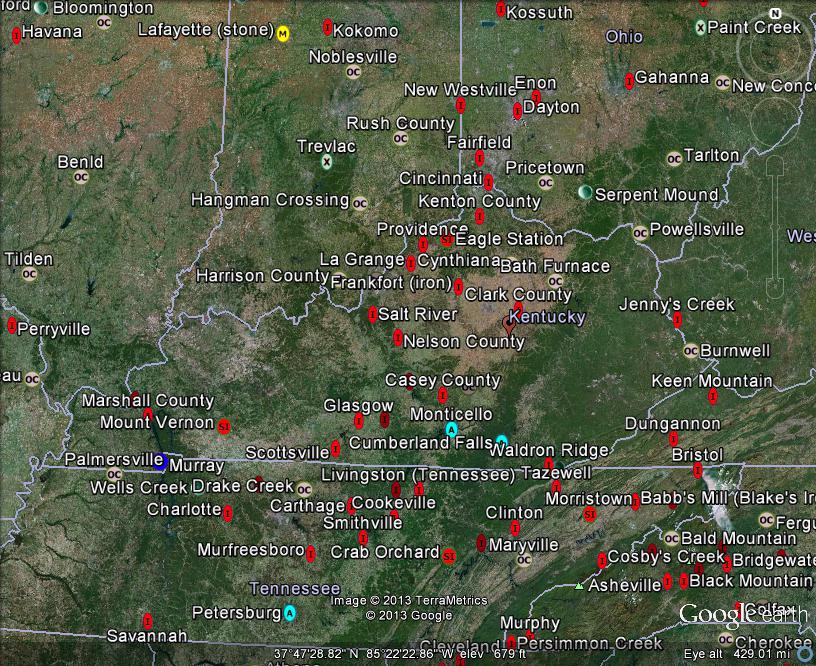Click the marker beside Paint Creek
The height and width of the screenshot is (666, 816).
coord(698,27)
